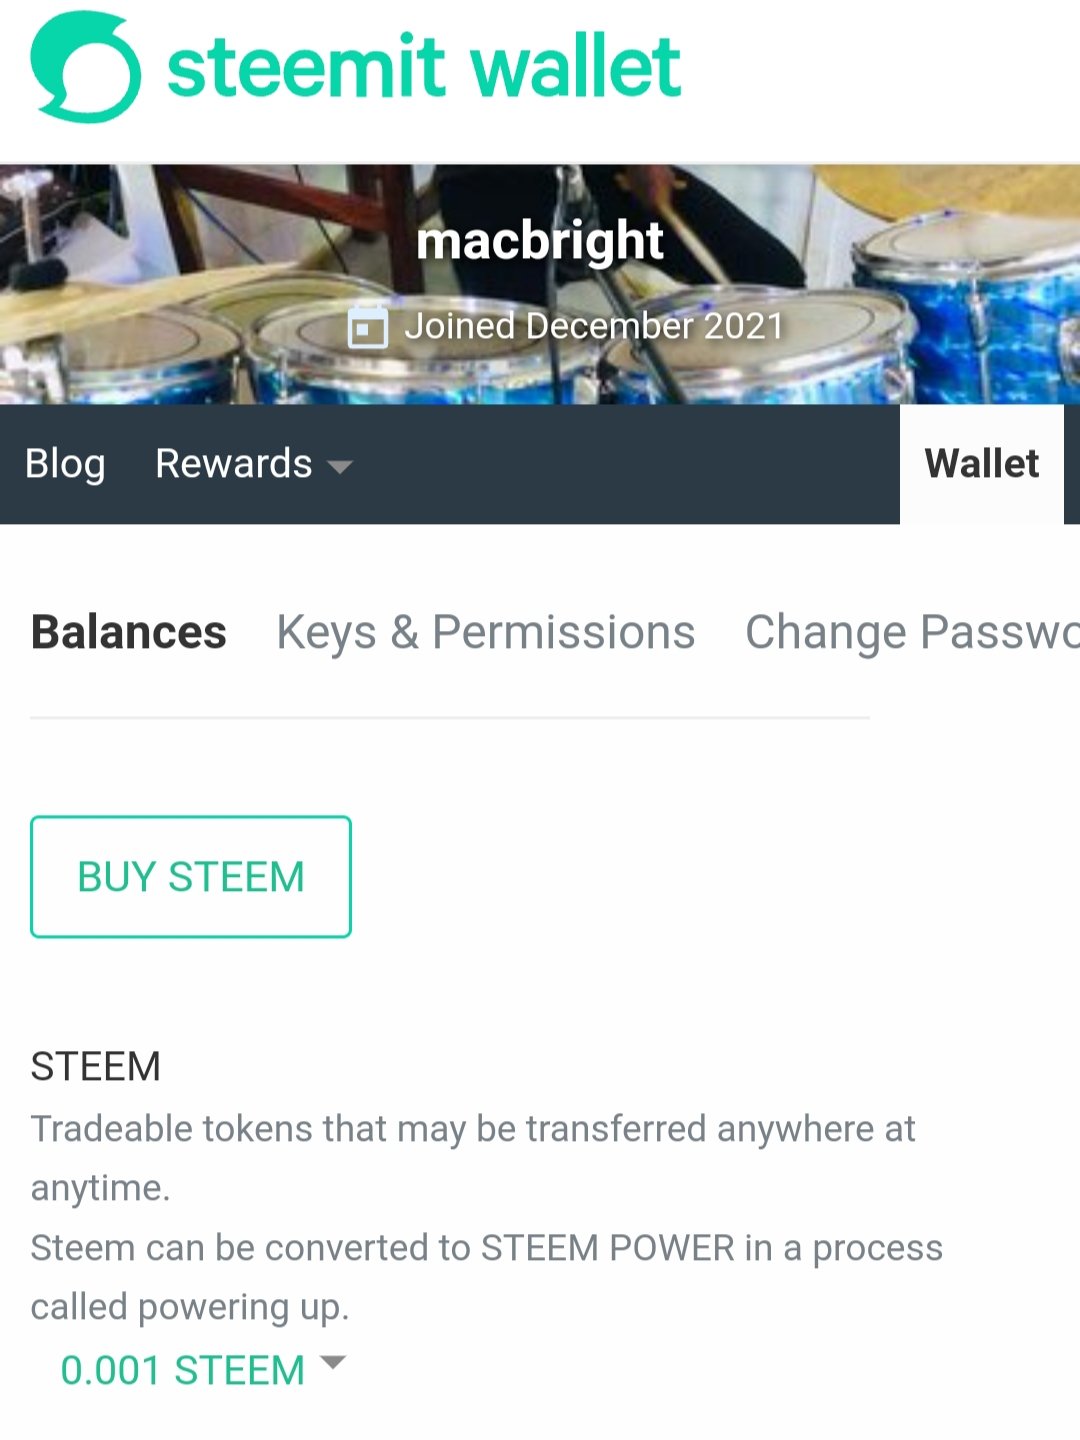Viewport: 1080px width, 1440px height.
Task: Click the divider line below Balances tabs
Action: click(x=450, y=717)
